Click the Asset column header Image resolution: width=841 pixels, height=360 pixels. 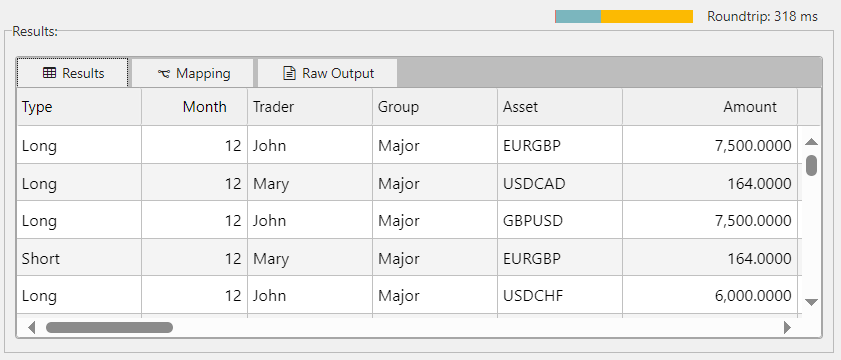560,107
